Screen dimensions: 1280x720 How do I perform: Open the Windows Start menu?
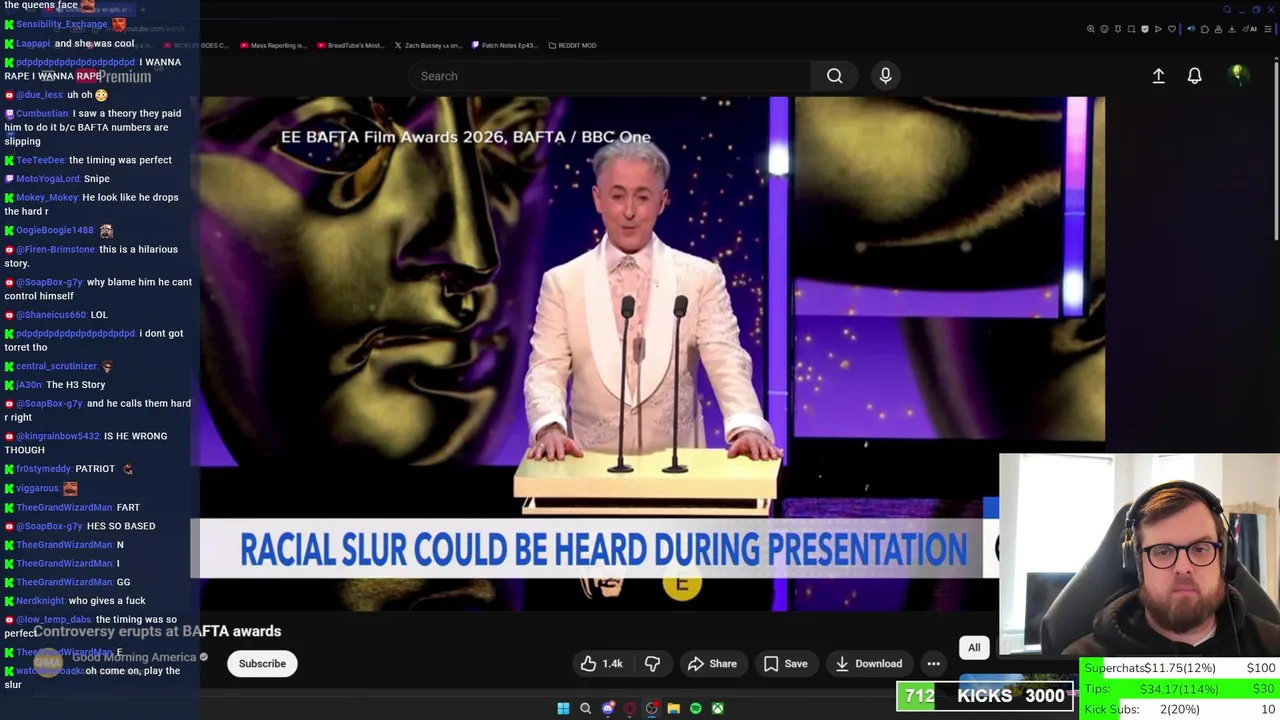563,708
